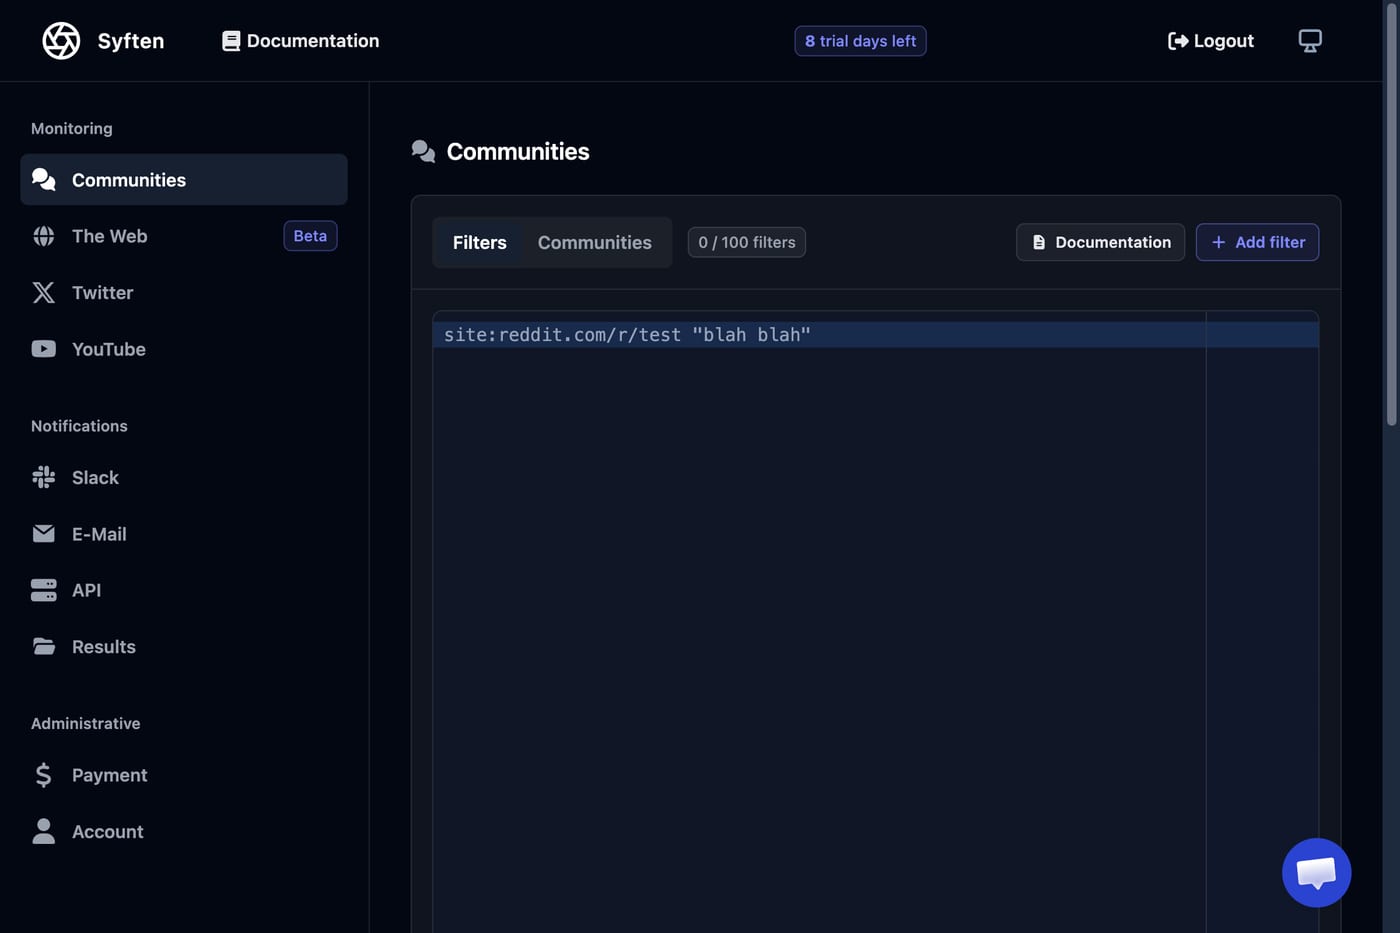Click the book icon beside header Documentation

point(231,41)
